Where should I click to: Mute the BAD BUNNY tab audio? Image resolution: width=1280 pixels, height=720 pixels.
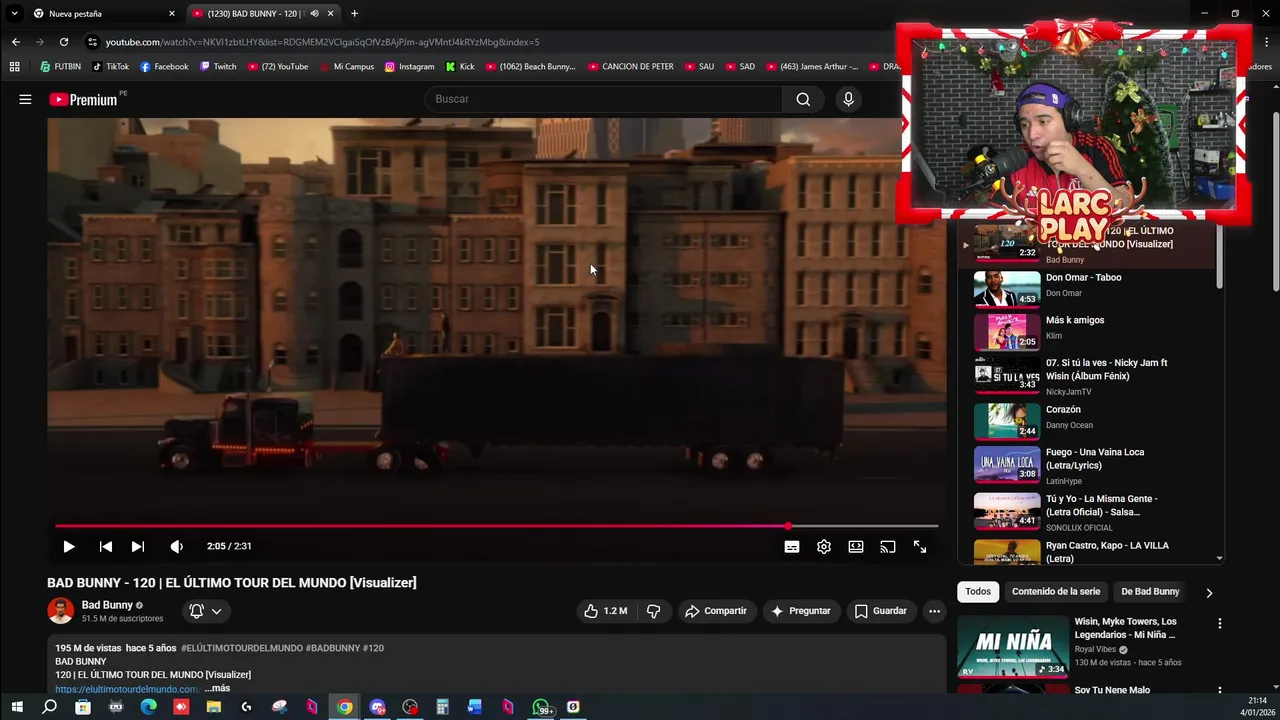314,14
